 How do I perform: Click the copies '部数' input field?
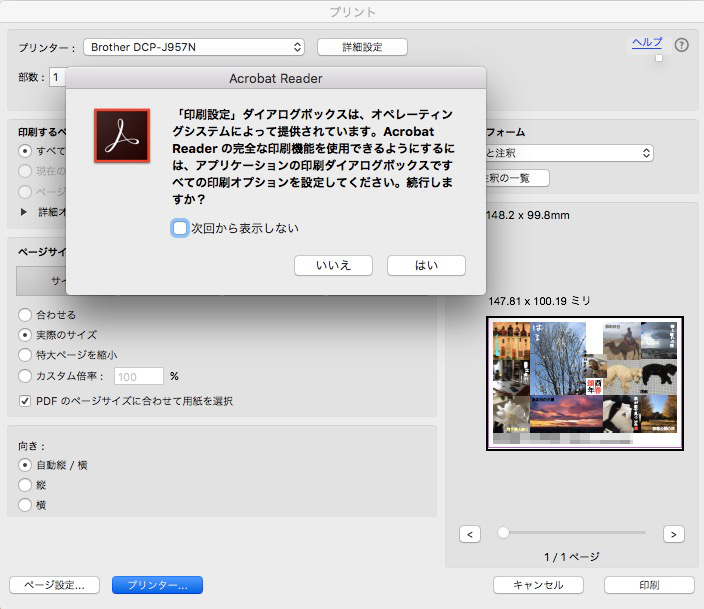pyautogui.click(x=57, y=77)
